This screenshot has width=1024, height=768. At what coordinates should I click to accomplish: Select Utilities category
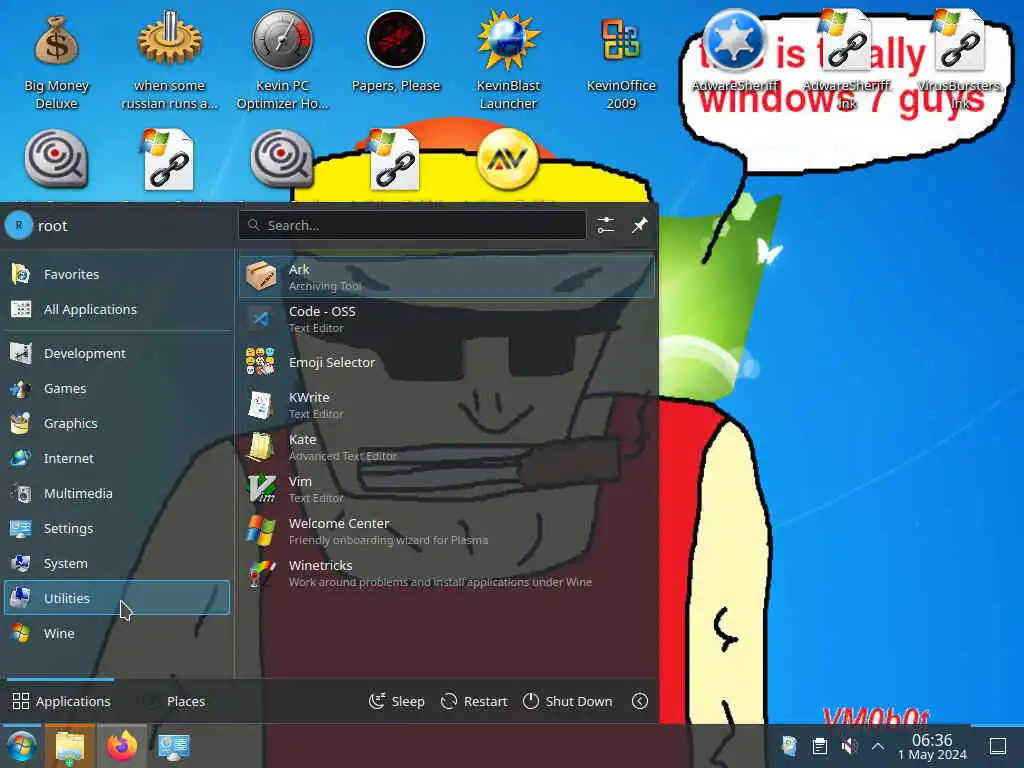(x=118, y=598)
